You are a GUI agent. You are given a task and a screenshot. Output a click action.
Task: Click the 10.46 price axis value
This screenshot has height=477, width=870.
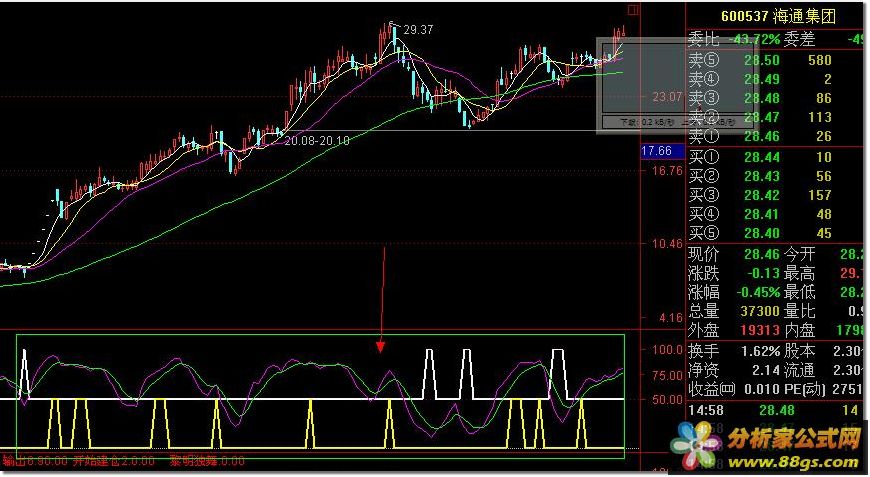(x=668, y=243)
